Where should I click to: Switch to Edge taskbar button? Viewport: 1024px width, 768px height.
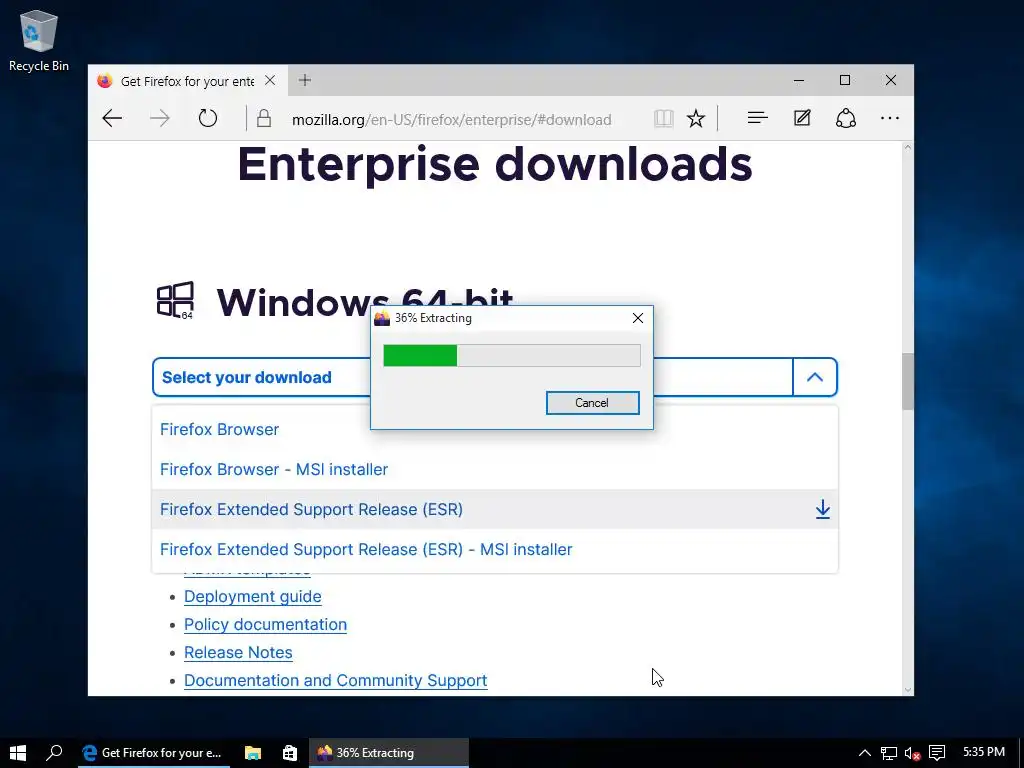coord(154,753)
